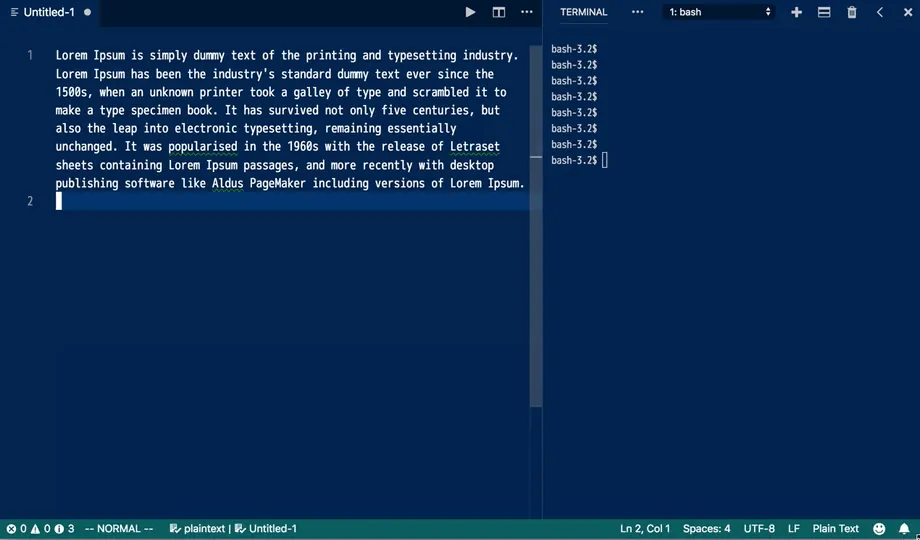920x540 pixels.
Task: Run the code with the play icon
Action: pos(470,12)
